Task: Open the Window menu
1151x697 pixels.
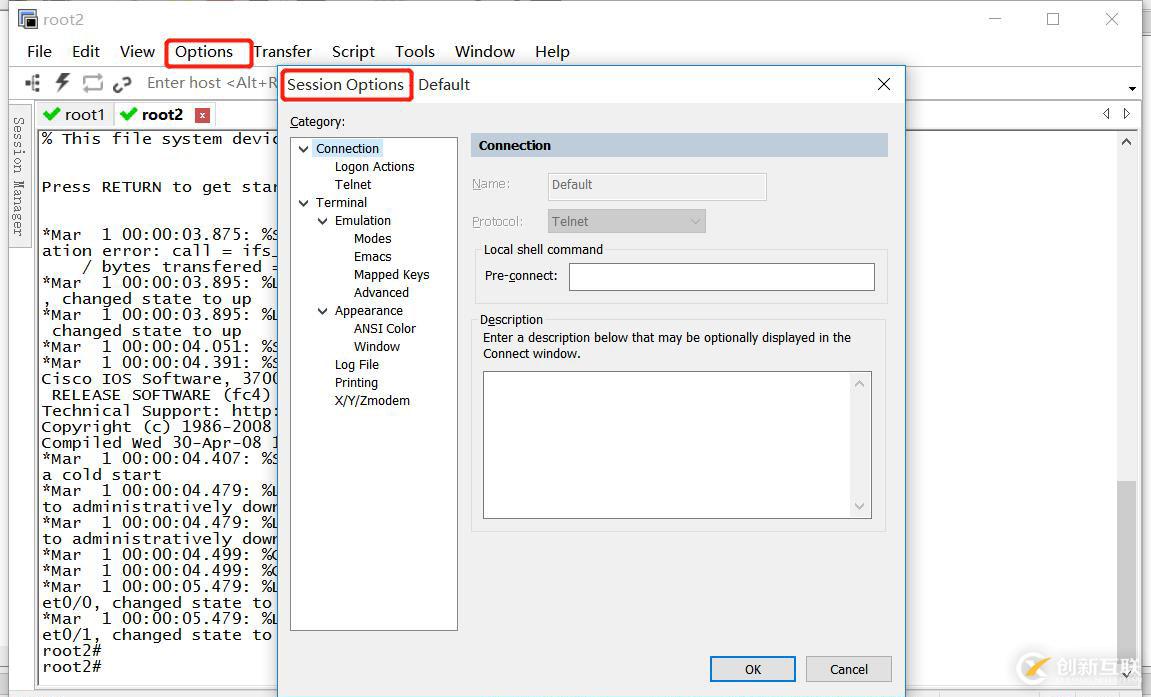Action: coord(484,51)
